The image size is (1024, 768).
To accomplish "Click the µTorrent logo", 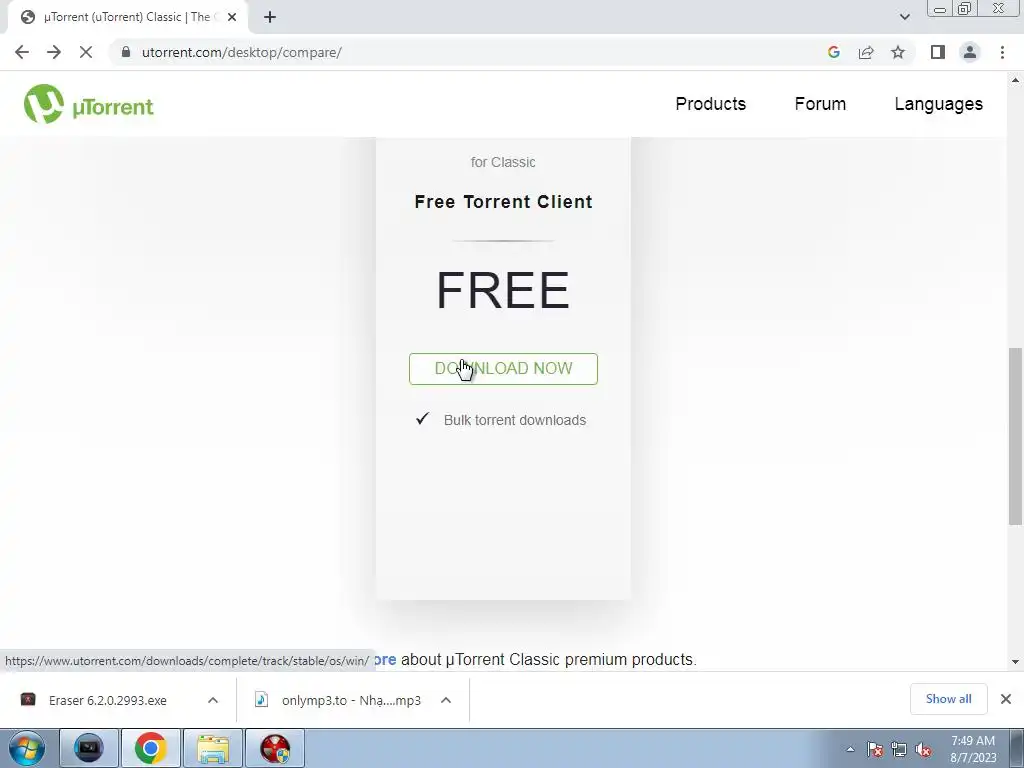I will [88, 104].
